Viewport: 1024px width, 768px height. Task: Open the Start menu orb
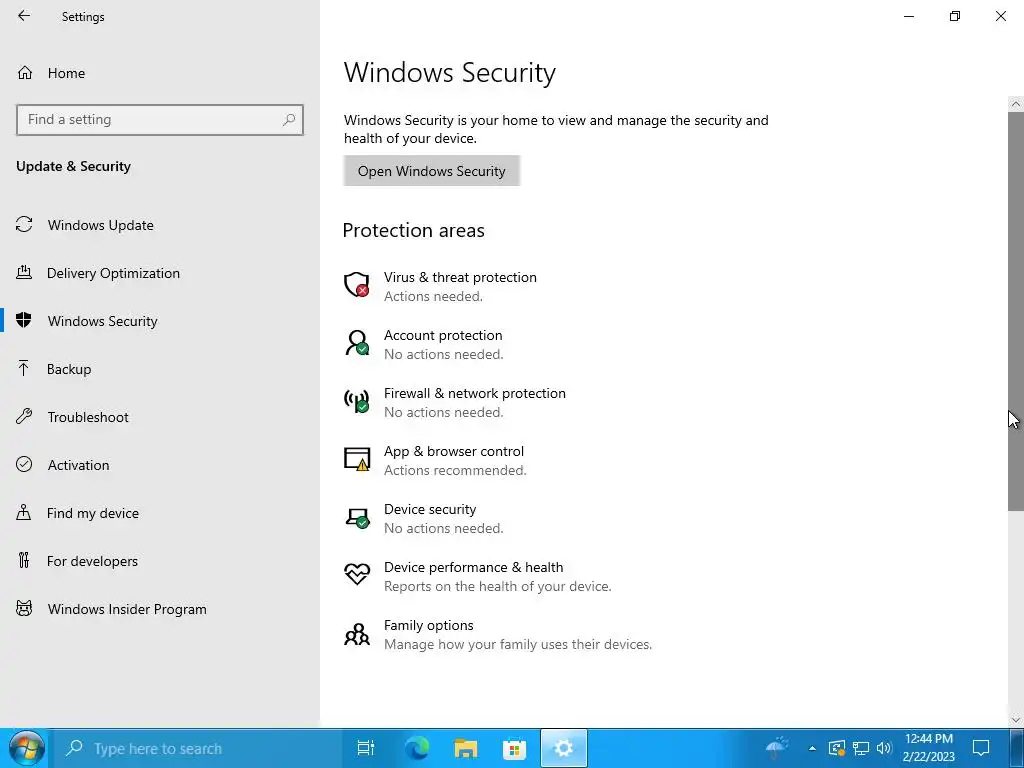click(26, 748)
